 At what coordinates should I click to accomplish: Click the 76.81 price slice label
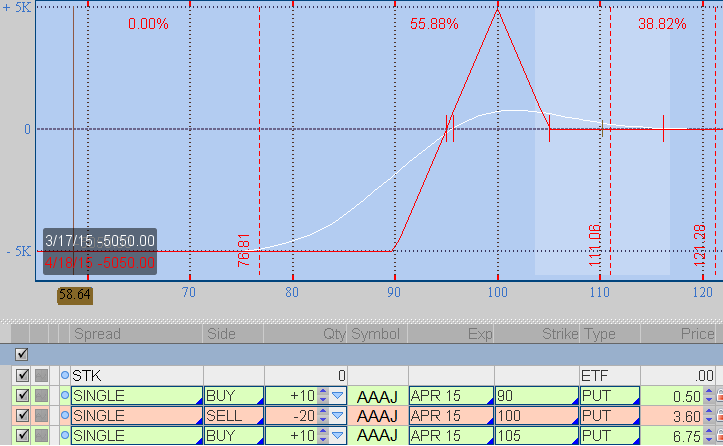click(x=243, y=250)
